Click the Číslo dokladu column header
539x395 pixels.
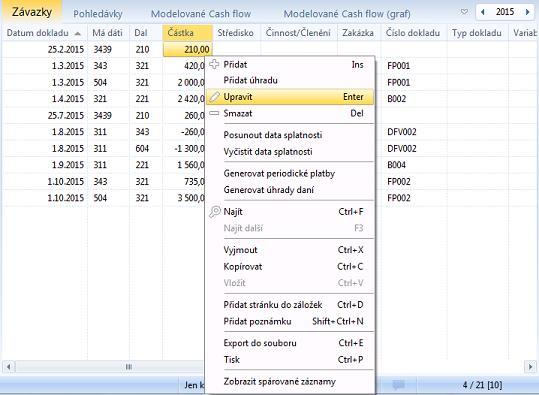pyautogui.click(x=414, y=33)
